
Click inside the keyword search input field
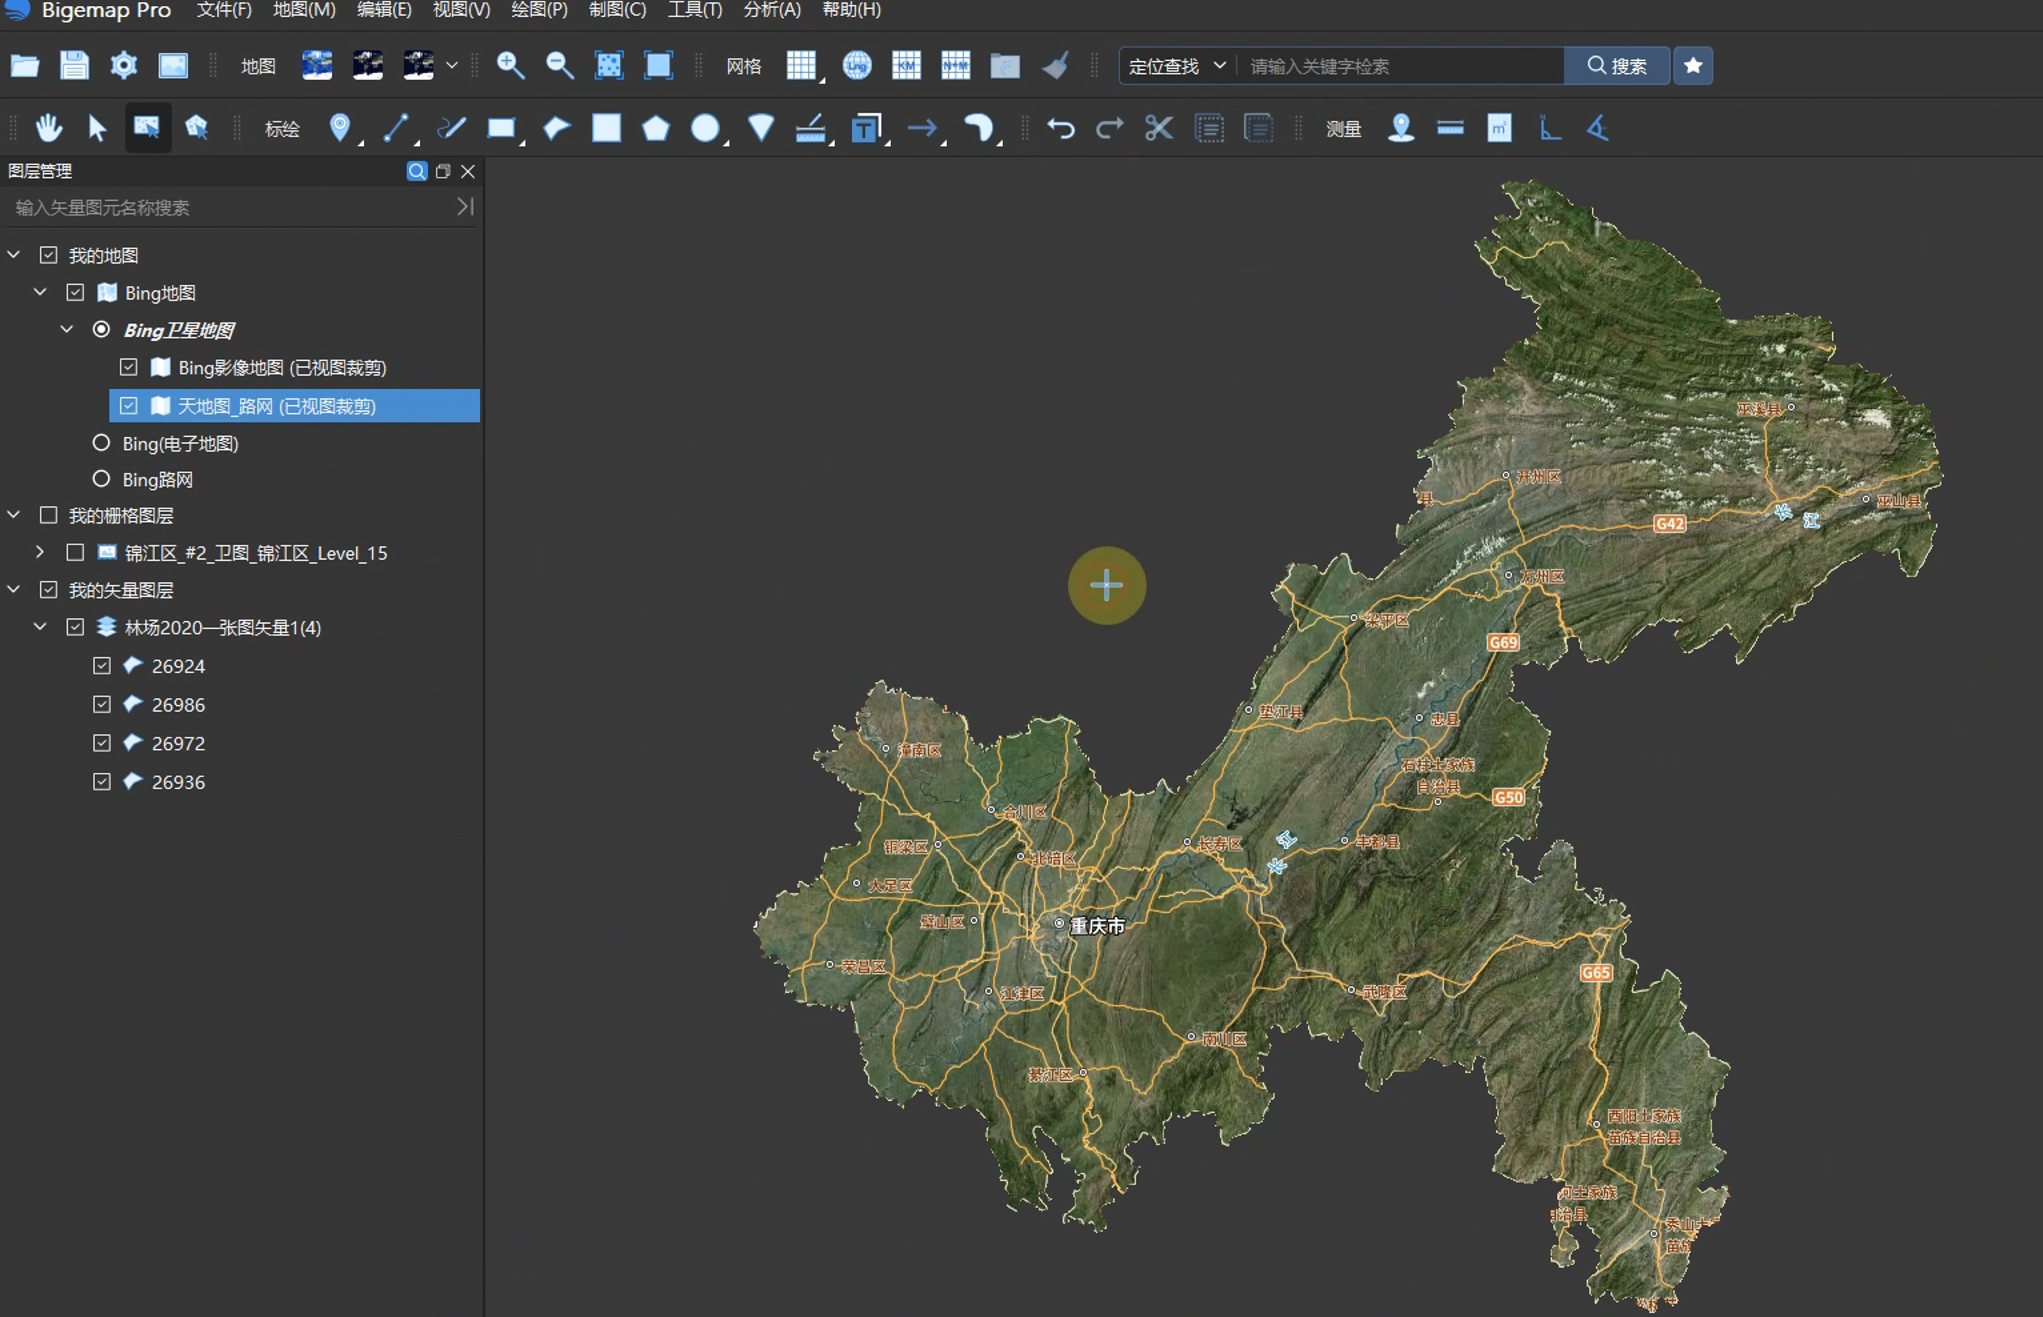1400,66
